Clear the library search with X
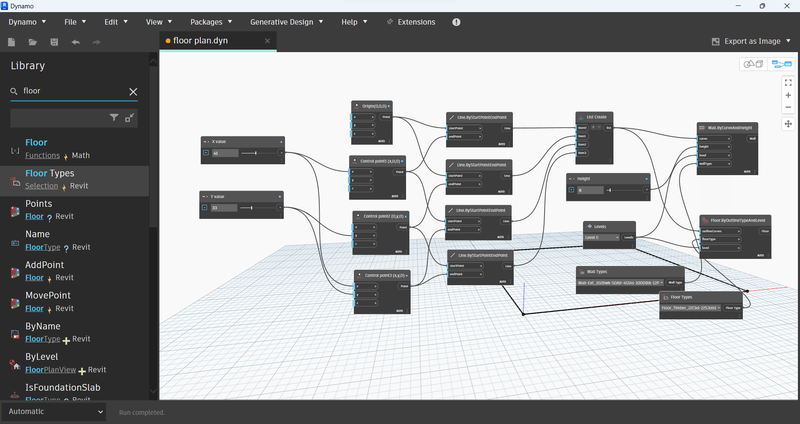 pyautogui.click(x=133, y=91)
